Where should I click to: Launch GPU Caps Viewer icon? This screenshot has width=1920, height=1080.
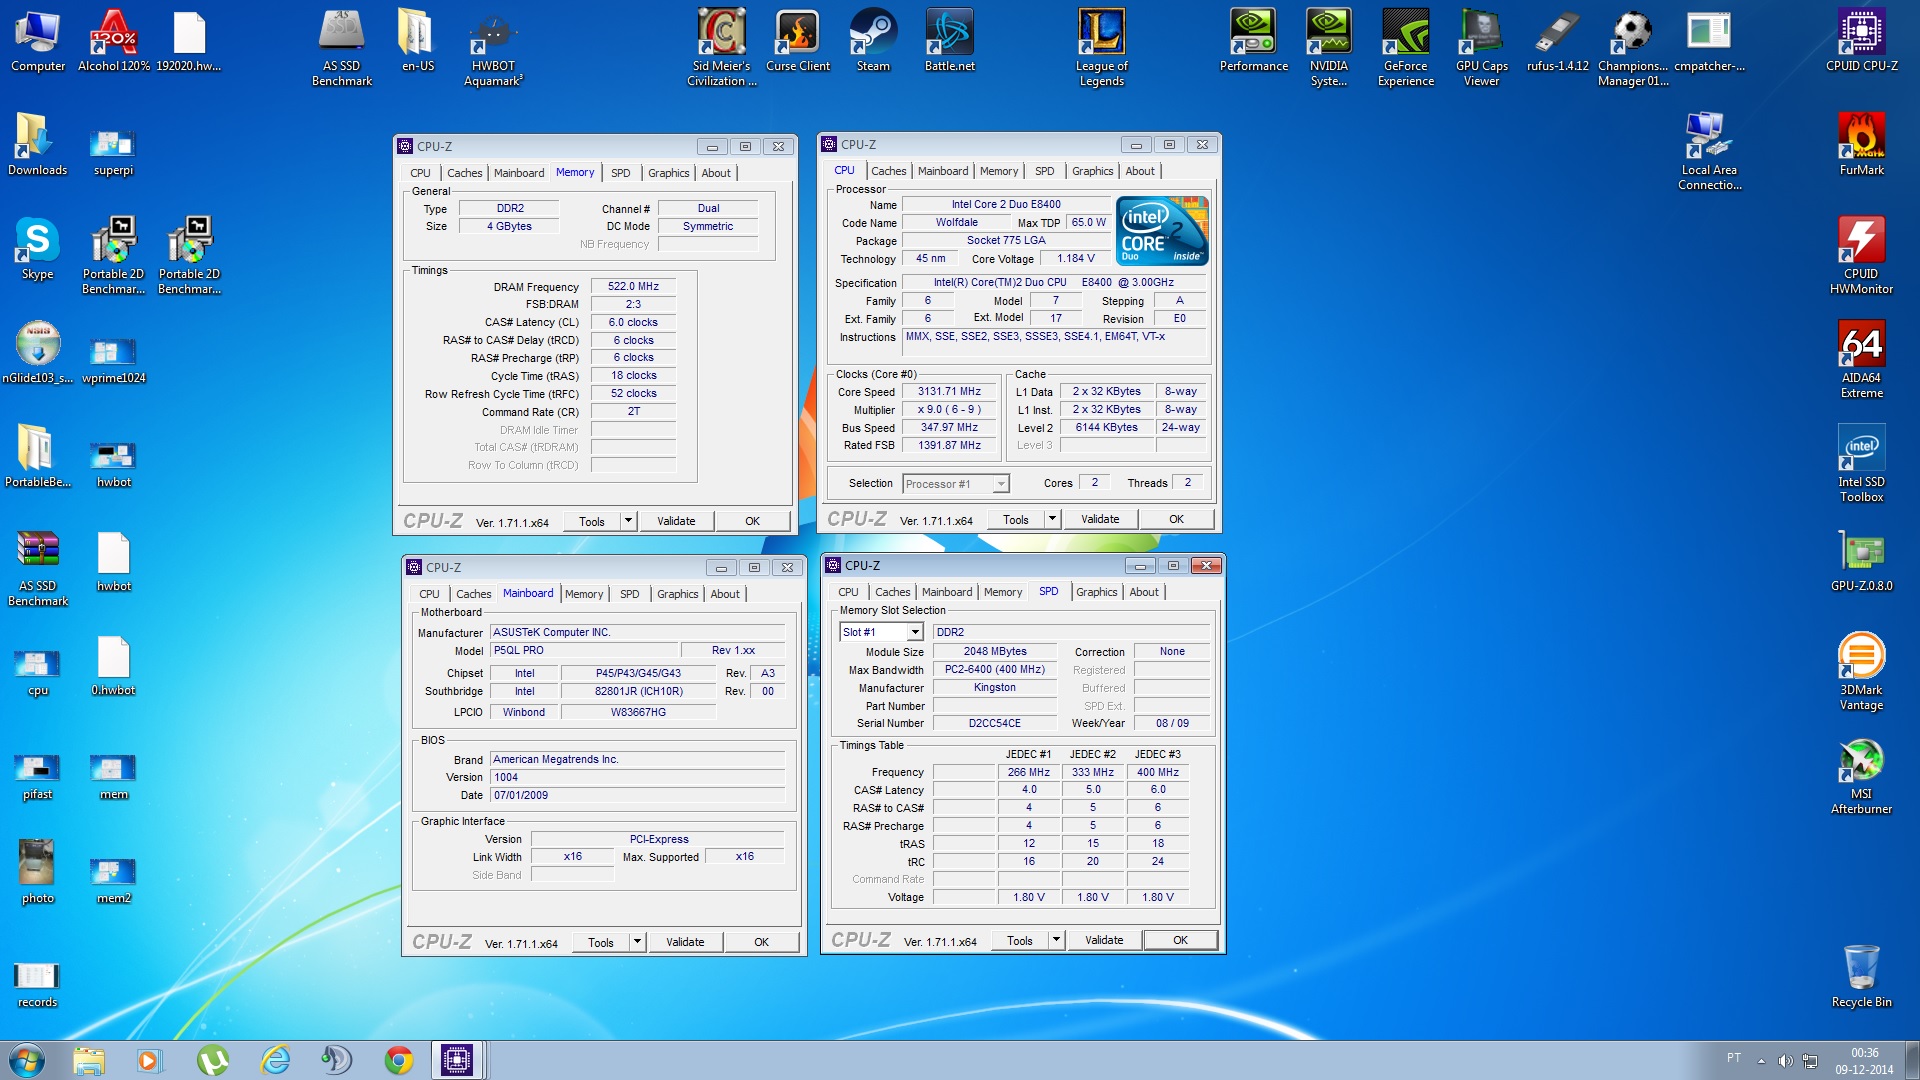point(1481,48)
